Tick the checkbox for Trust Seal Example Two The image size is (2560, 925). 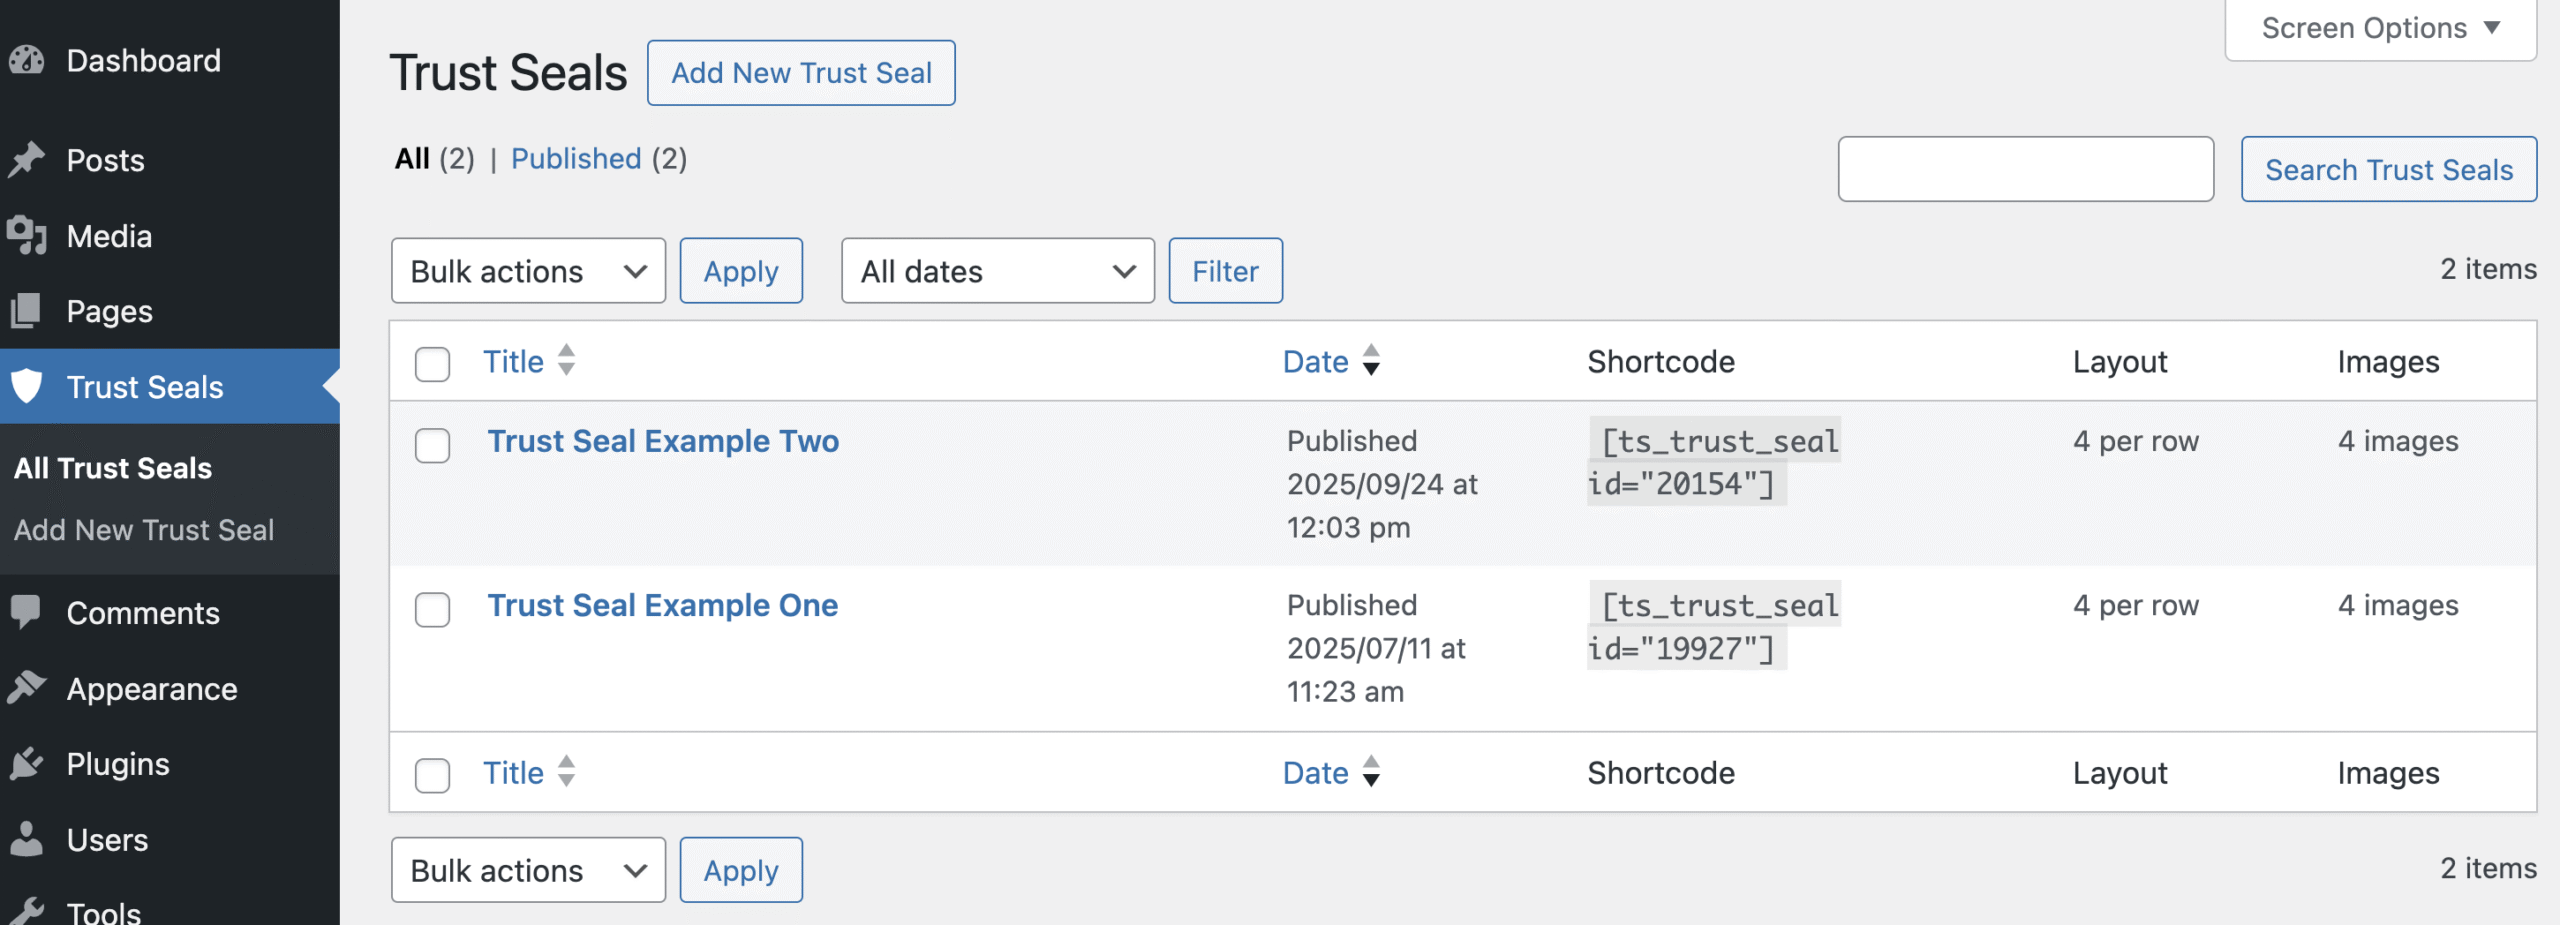(x=432, y=445)
